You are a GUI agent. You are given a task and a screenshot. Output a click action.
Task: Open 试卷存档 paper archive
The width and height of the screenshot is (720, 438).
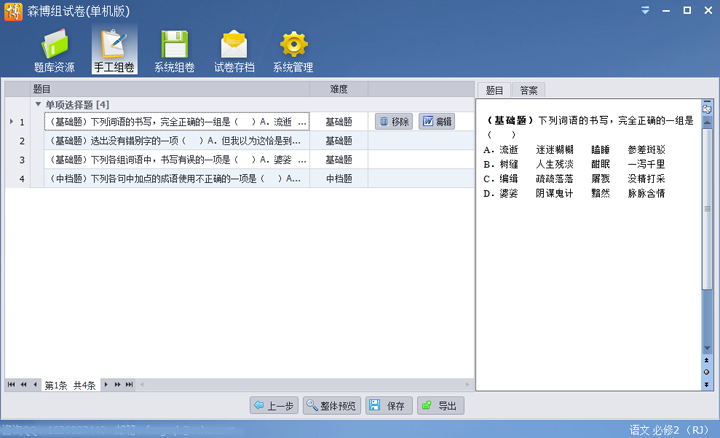pyautogui.click(x=234, y=51)
